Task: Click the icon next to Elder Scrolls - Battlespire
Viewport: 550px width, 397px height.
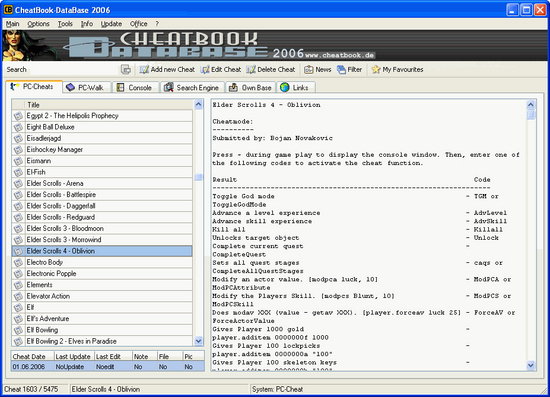Action: point(18,195)
